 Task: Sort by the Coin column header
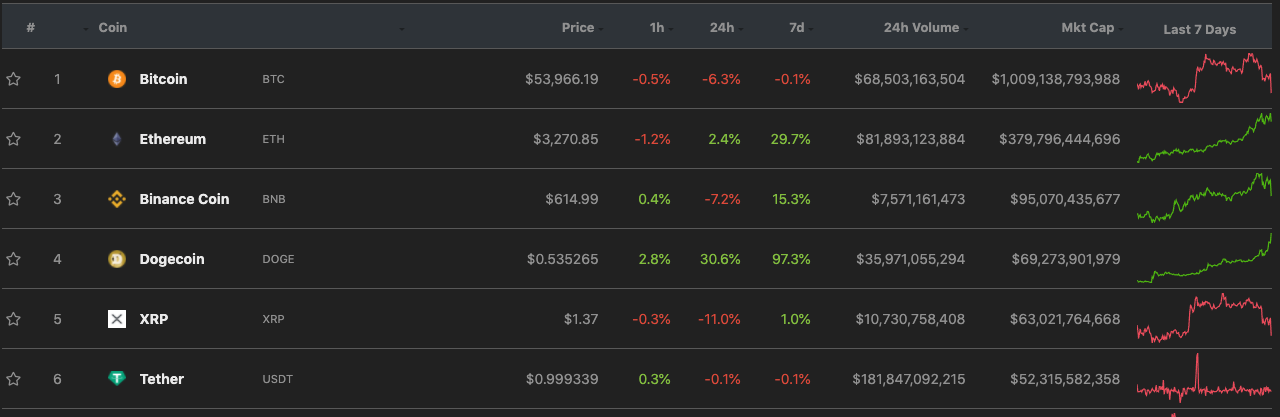113,28
